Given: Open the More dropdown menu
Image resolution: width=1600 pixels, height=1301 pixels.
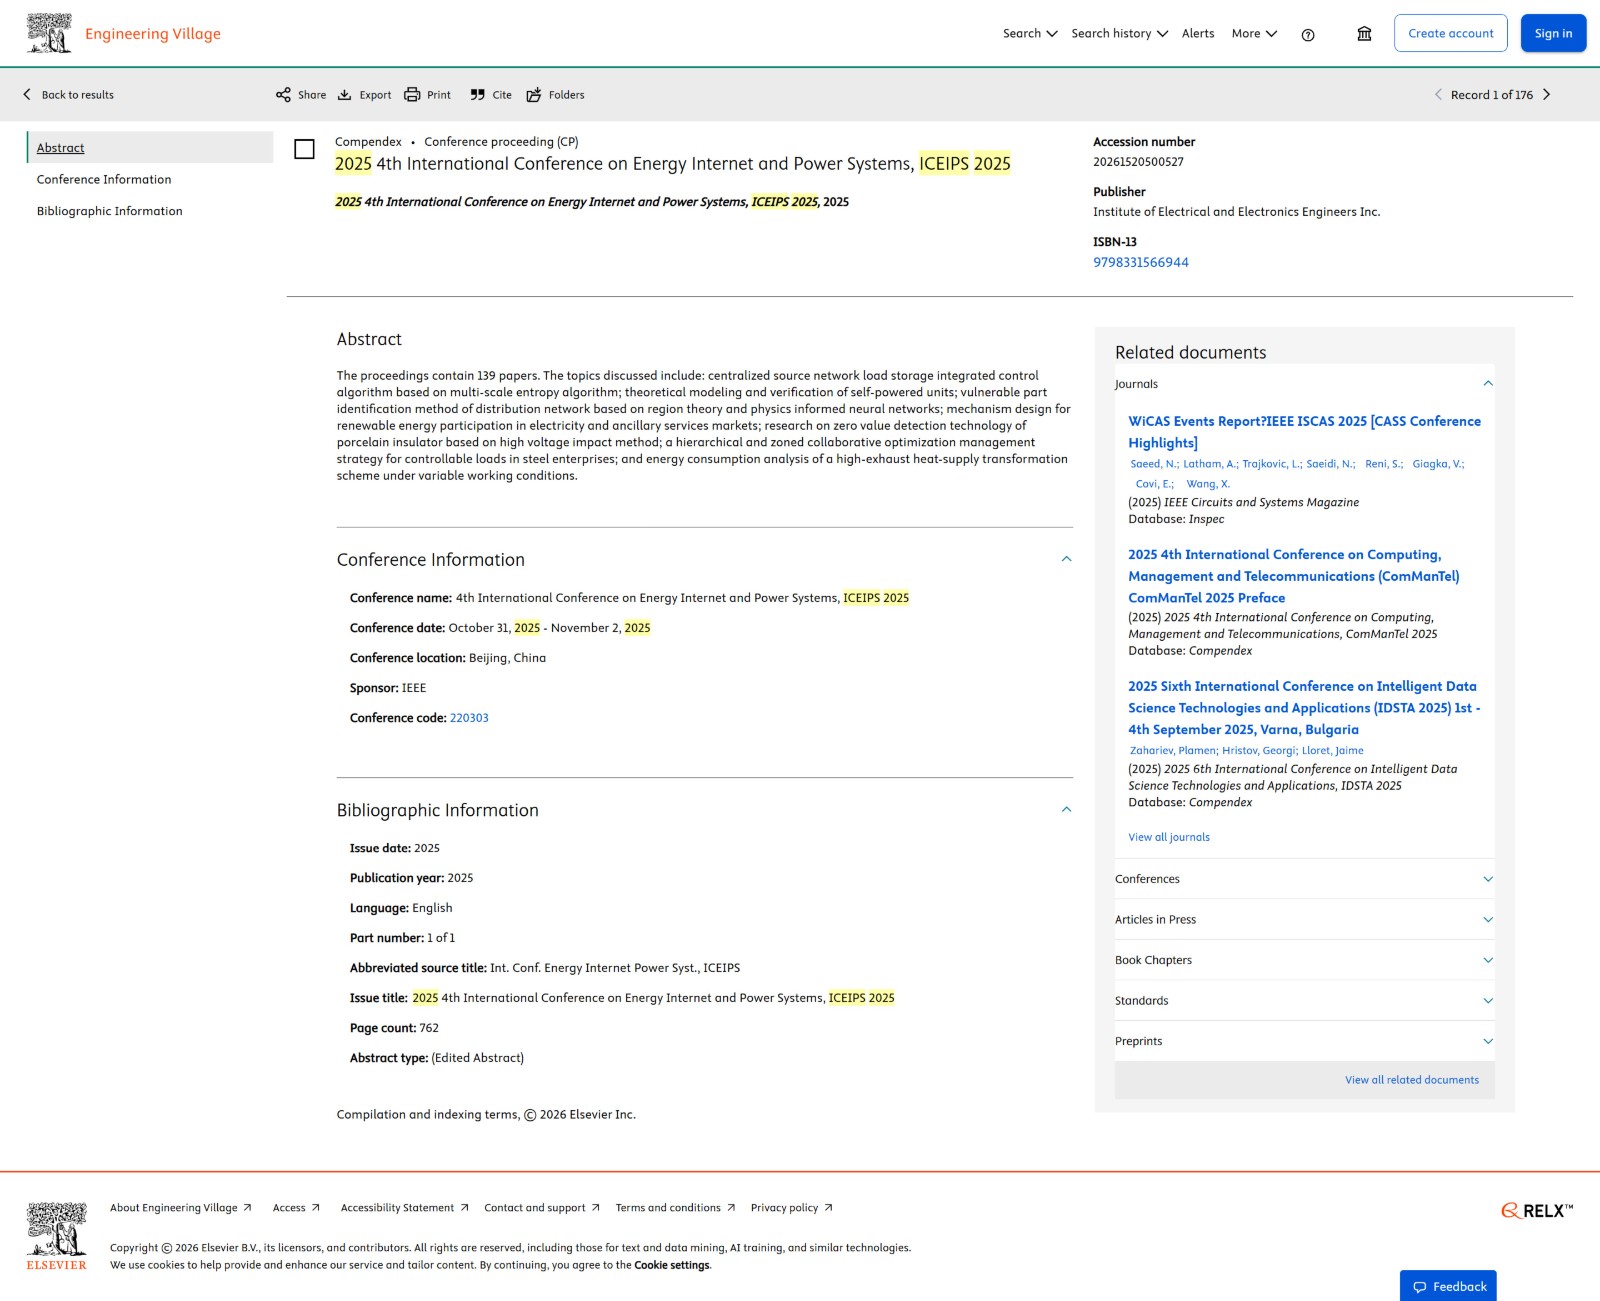Looking at the screenshot, I should click(x=1254, y=33).
